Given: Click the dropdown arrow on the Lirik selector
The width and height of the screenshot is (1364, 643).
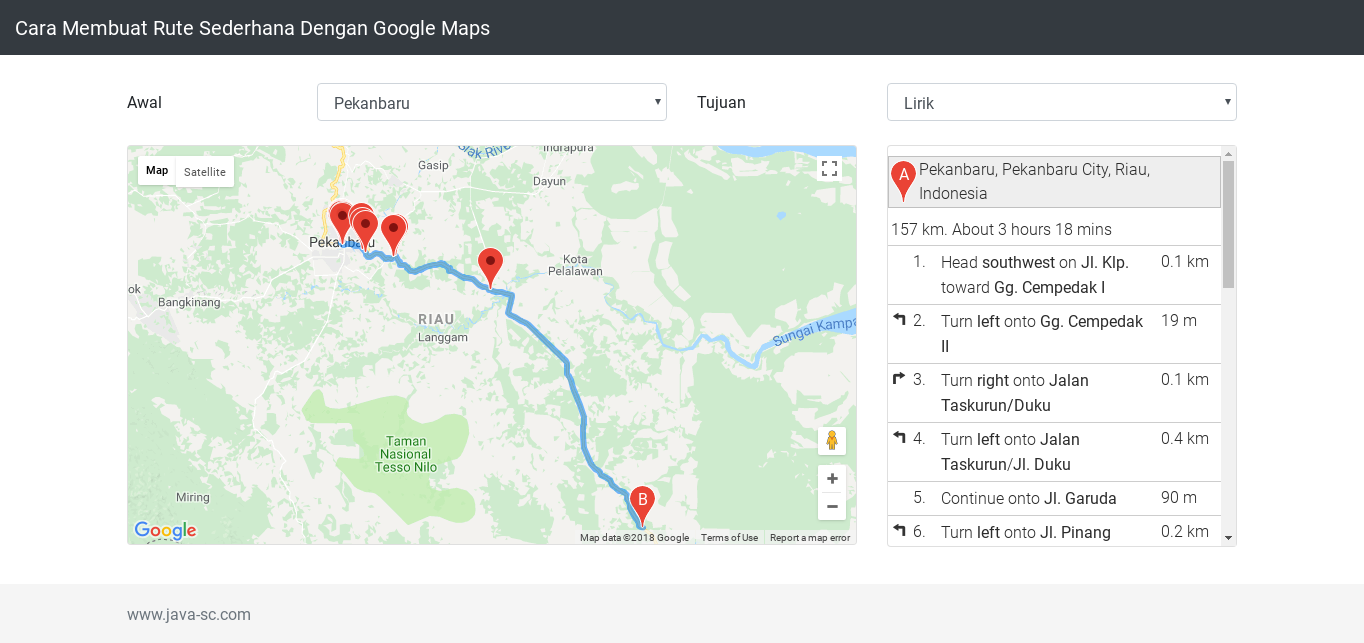Looking at the screenshot, I should [1226, 101].
